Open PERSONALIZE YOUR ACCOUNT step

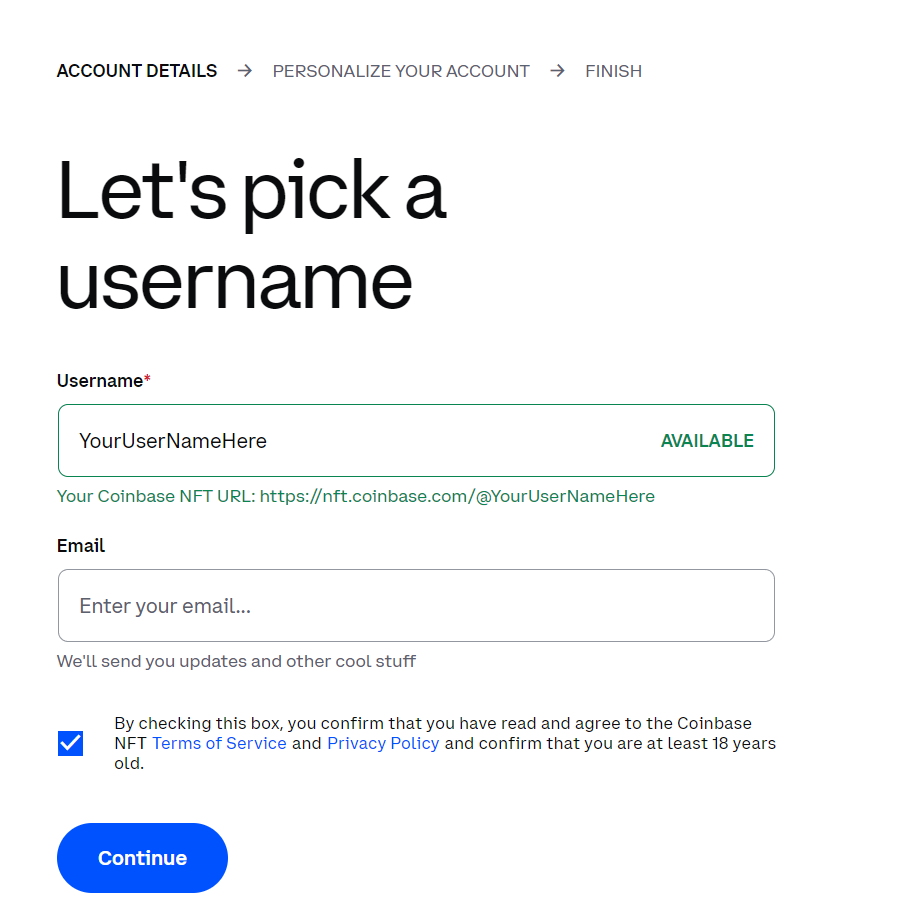[x=401, y=71]
